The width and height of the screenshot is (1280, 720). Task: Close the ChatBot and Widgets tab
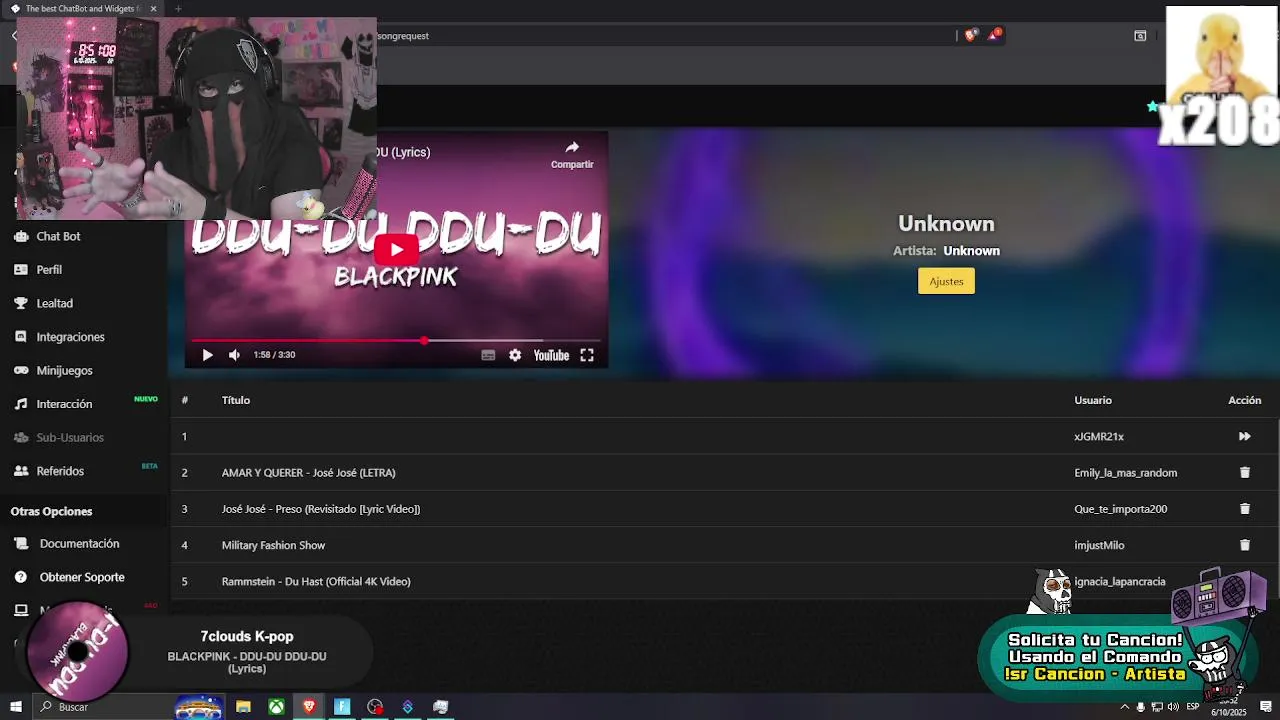click(153, 9)
